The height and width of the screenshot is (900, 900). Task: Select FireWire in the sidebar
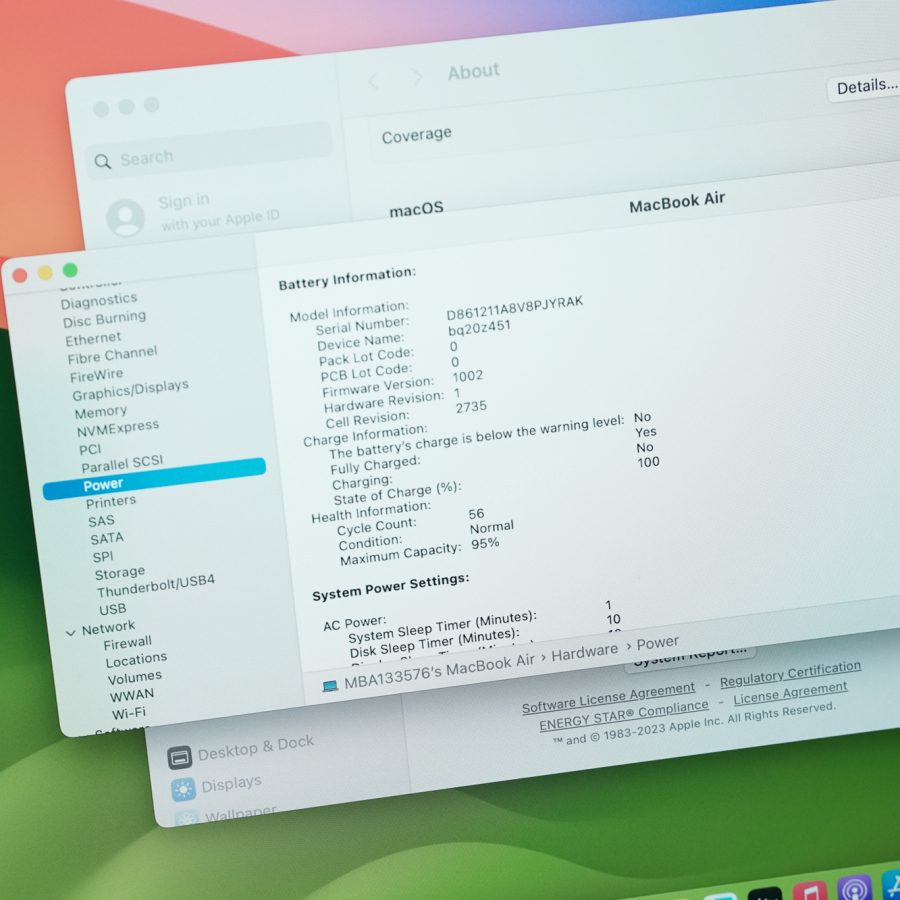[x=96, y=375]
